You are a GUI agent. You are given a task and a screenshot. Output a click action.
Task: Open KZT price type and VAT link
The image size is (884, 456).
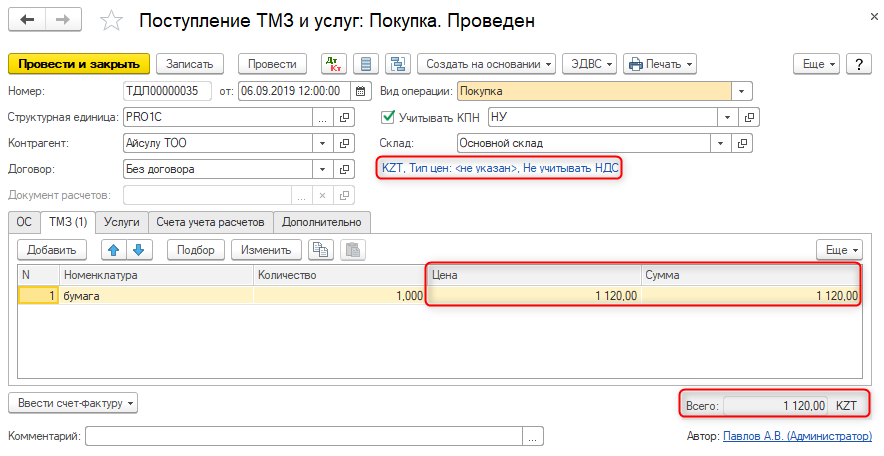coord(500,168)
